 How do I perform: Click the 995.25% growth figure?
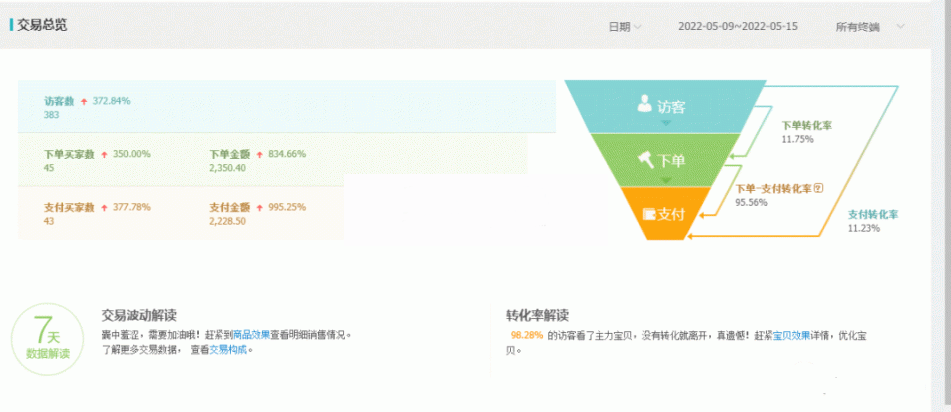tap(287, 208)
